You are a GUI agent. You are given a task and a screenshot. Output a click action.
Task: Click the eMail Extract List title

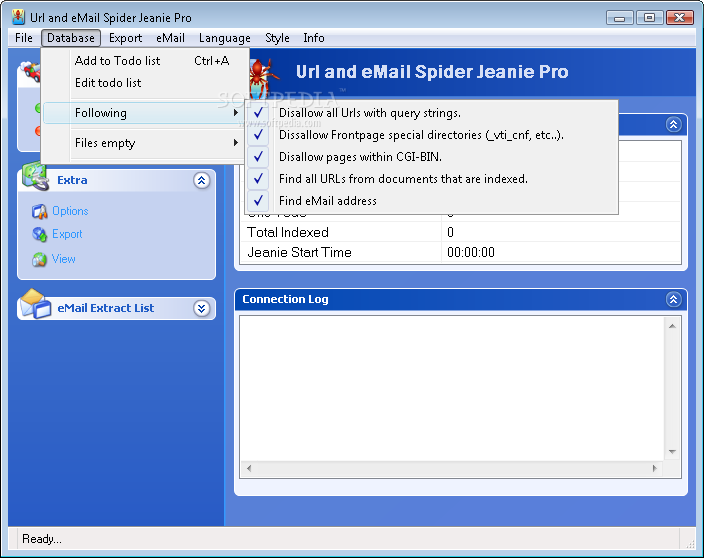point(106,308)
